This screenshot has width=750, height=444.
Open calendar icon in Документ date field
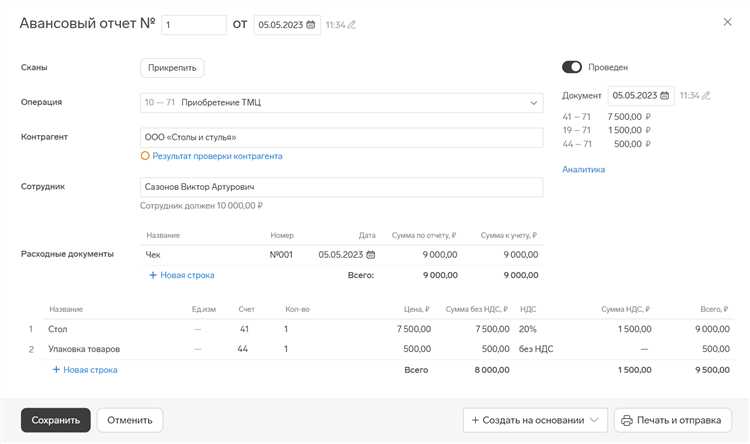pos(665,96)
